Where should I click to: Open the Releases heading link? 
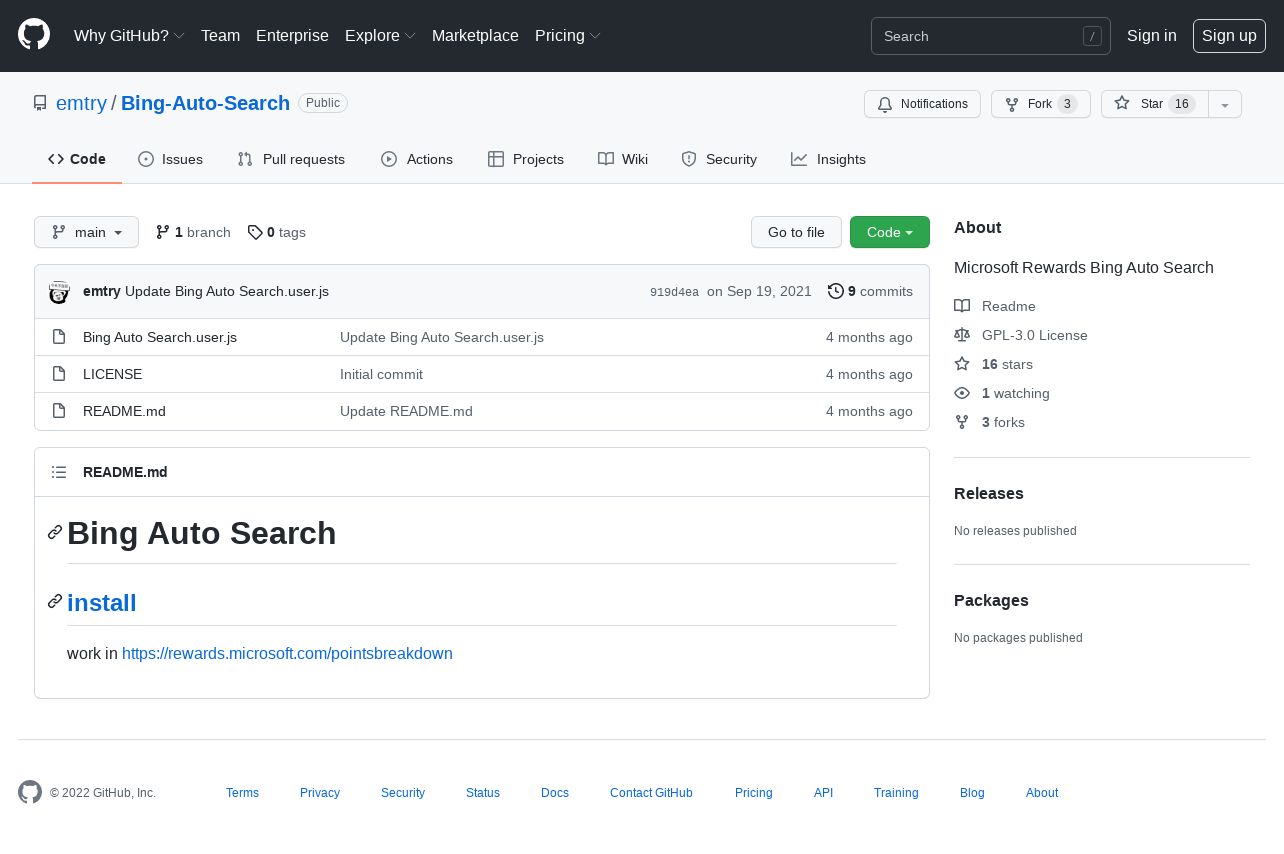pyautogui.click(x=989, y=493)
